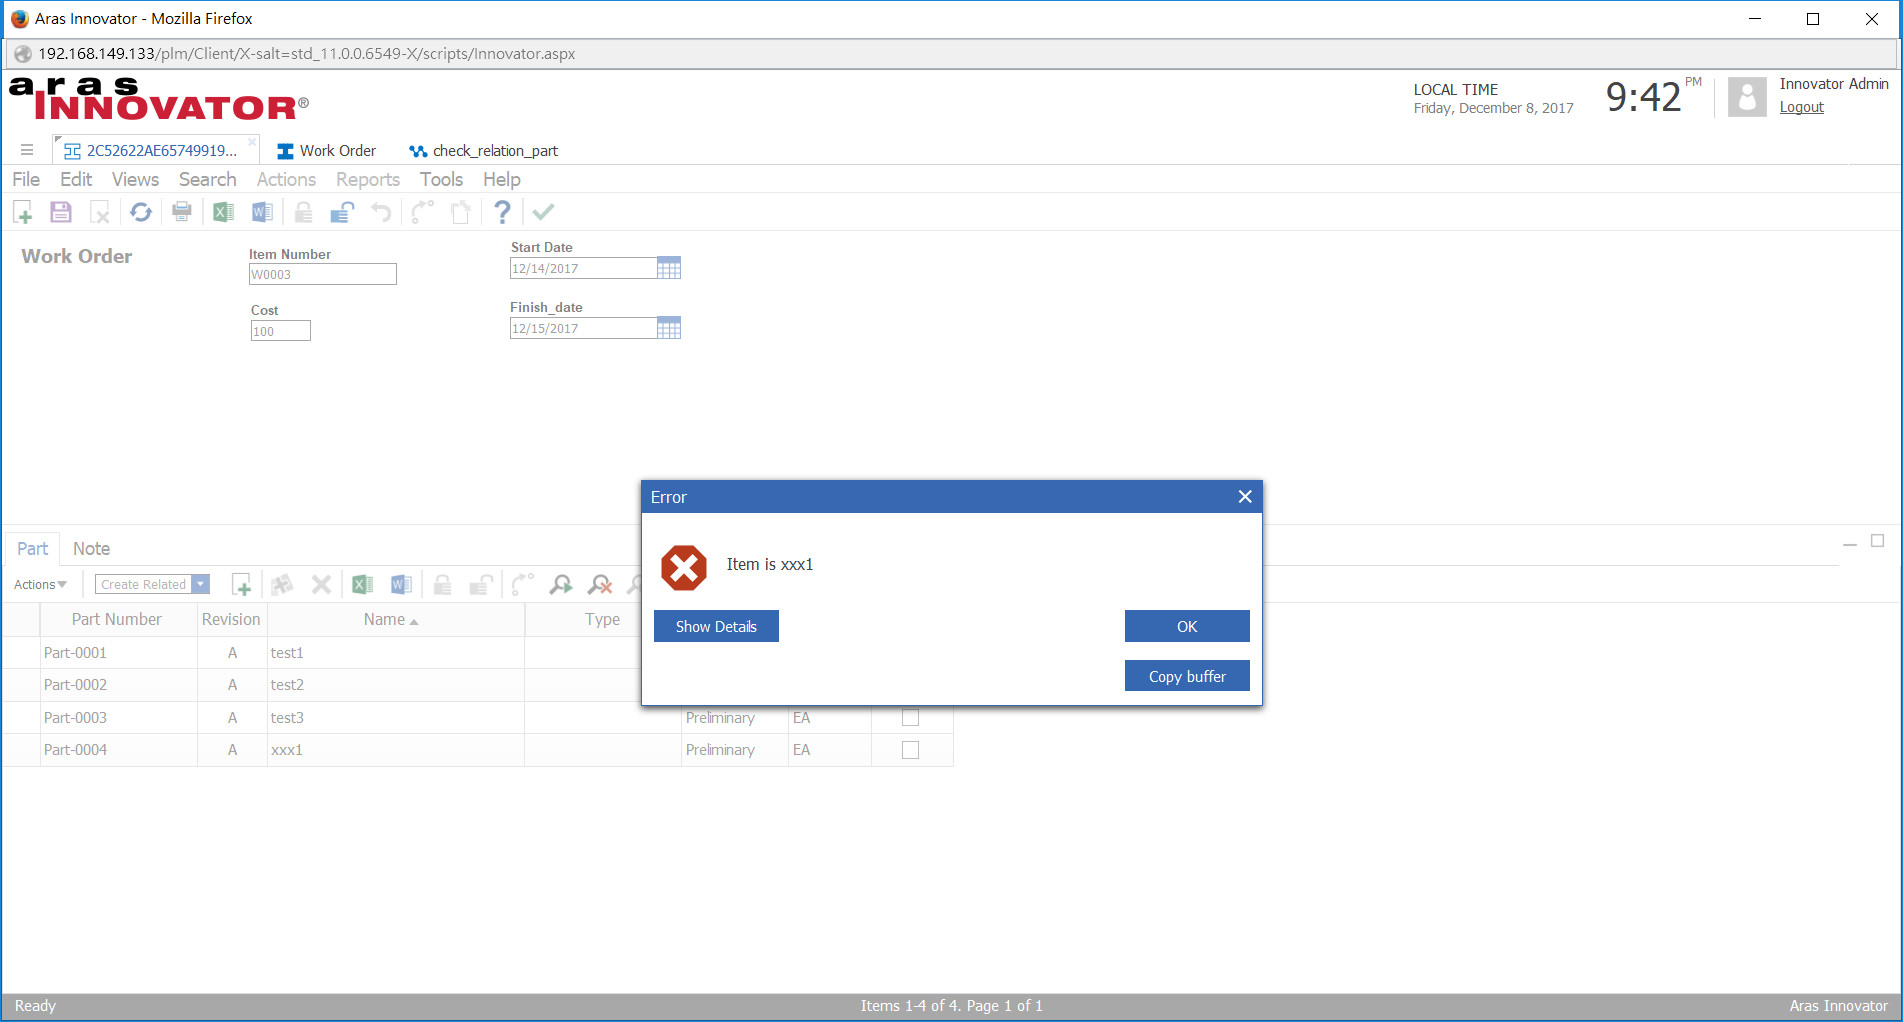Click the Print icon
1903x1022 pixels.
coord(182,212)
